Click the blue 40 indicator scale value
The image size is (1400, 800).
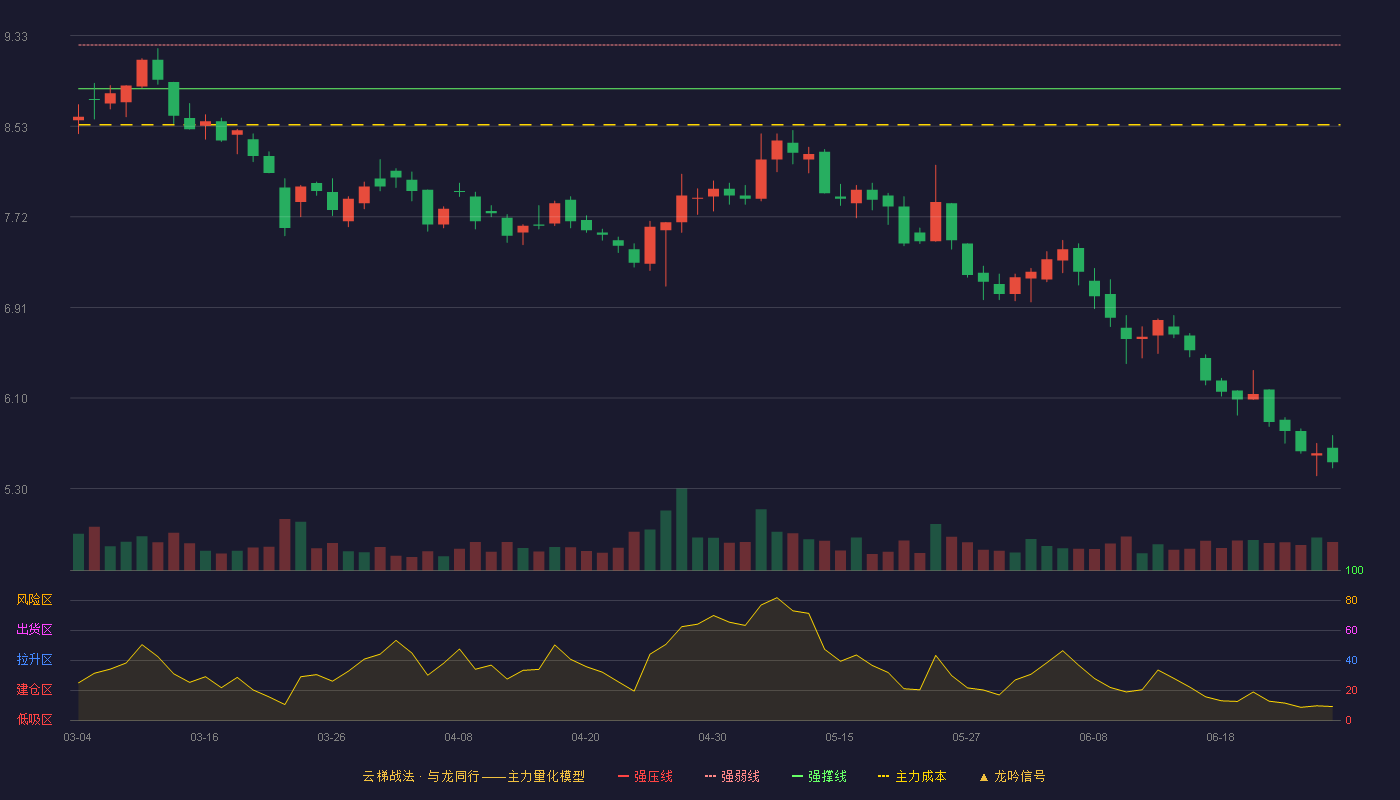(x=1351, y=661)
